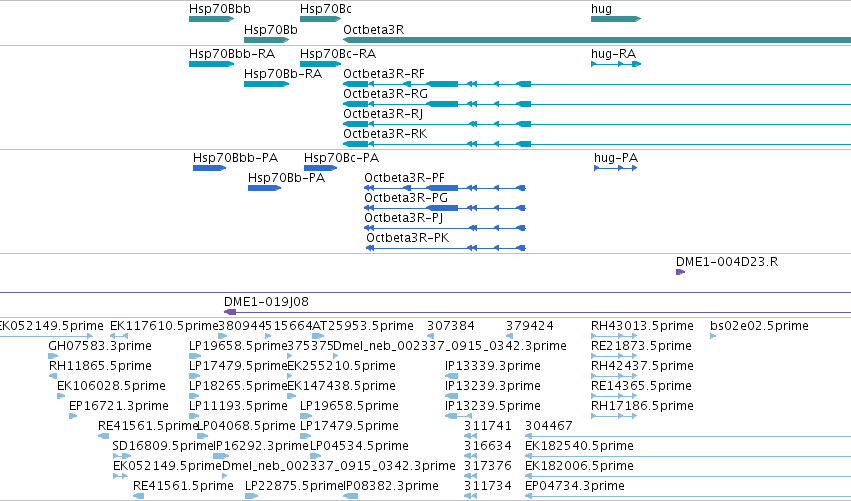Choose the Octbeta3R-PK protein
851x501 pixels.
tap(445, 249)
